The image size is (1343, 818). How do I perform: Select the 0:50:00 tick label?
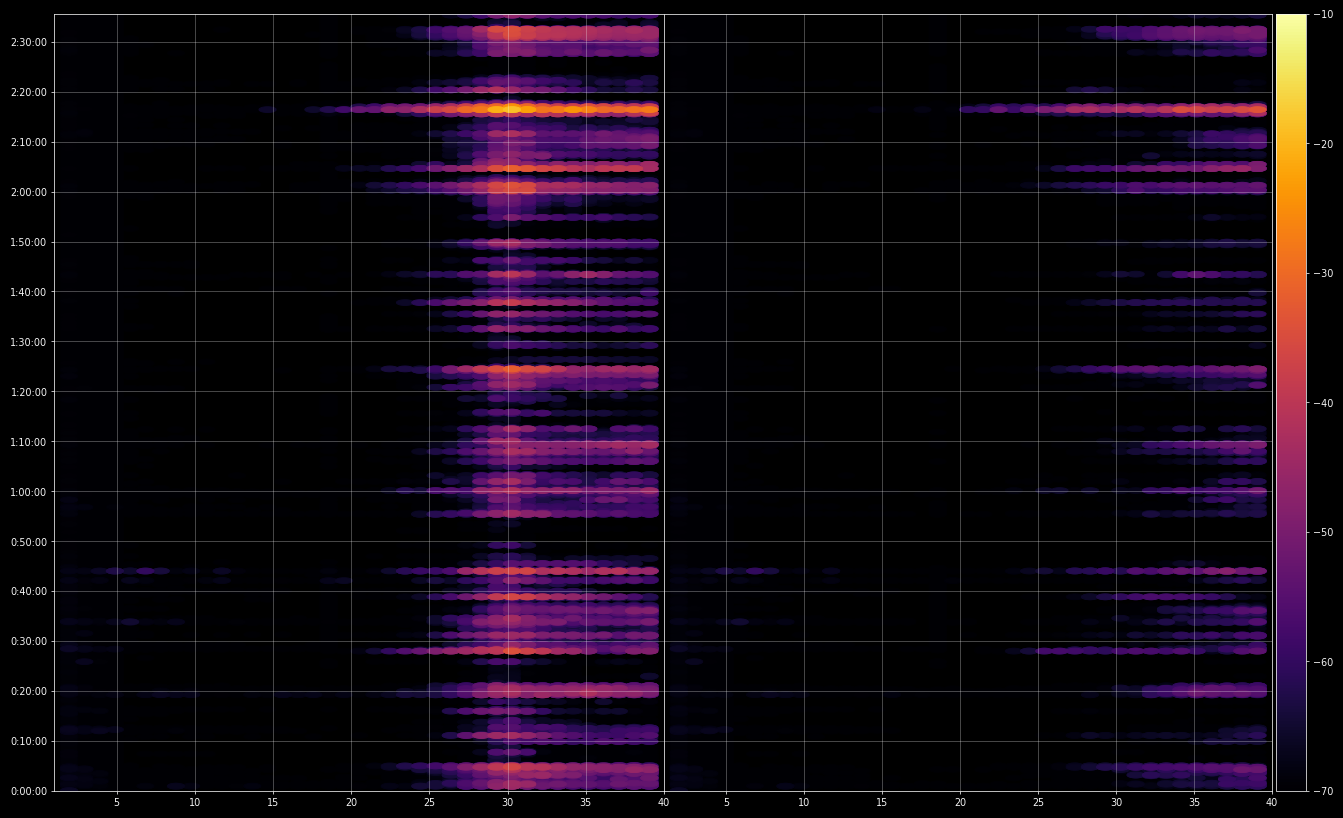tap(28, 542)
